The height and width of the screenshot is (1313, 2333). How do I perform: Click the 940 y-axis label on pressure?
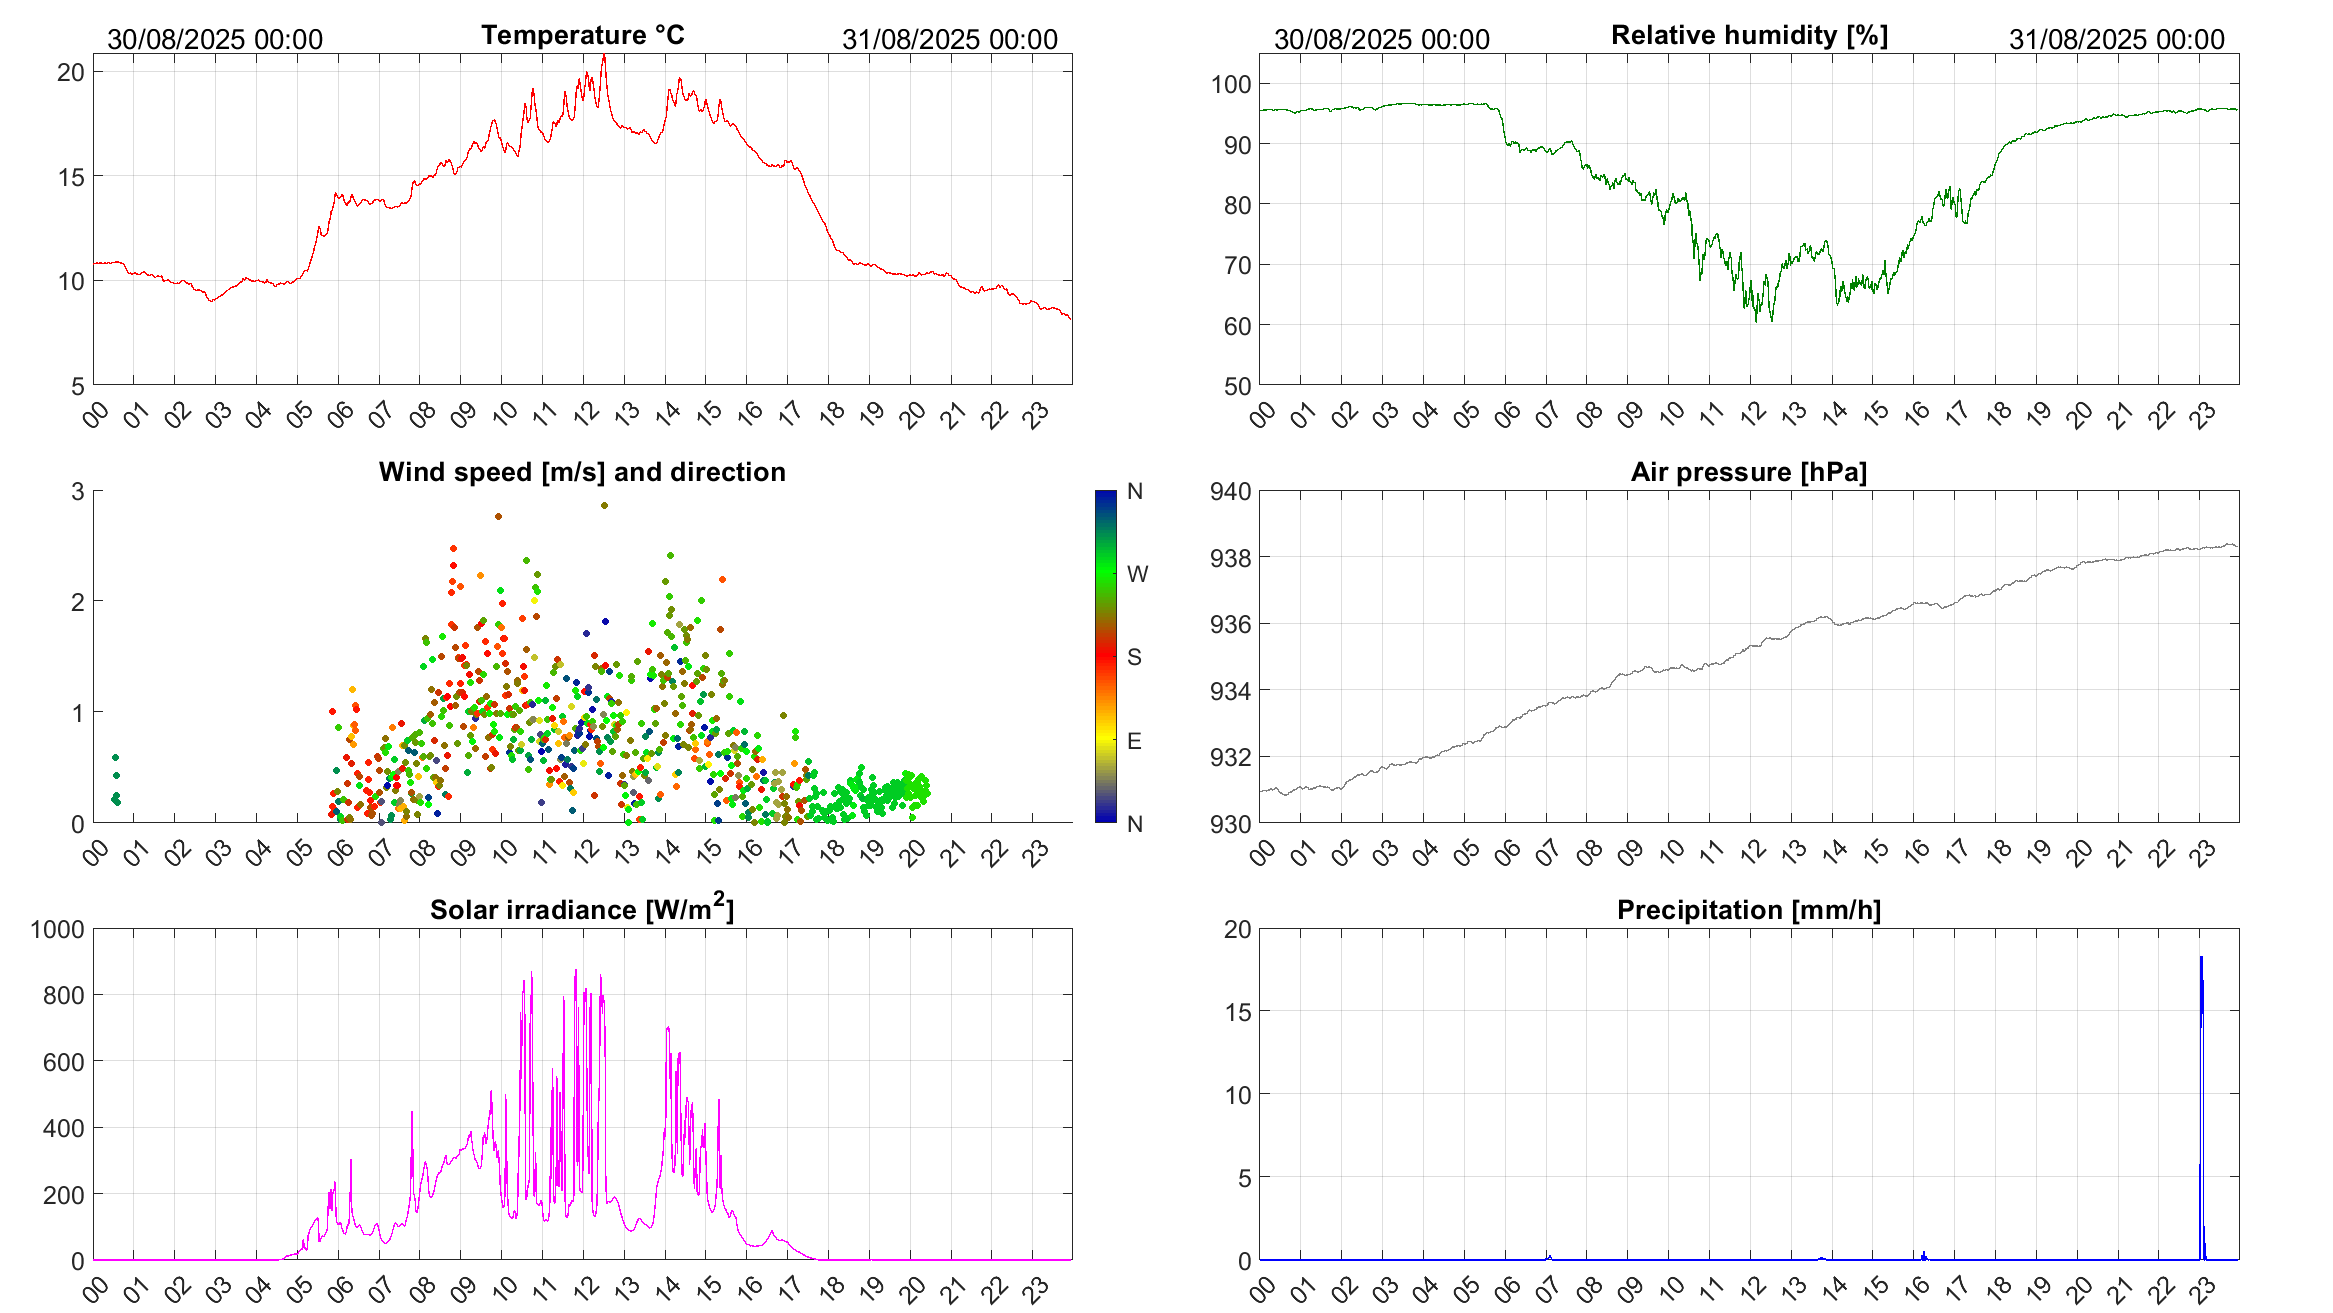(1229, 491)
